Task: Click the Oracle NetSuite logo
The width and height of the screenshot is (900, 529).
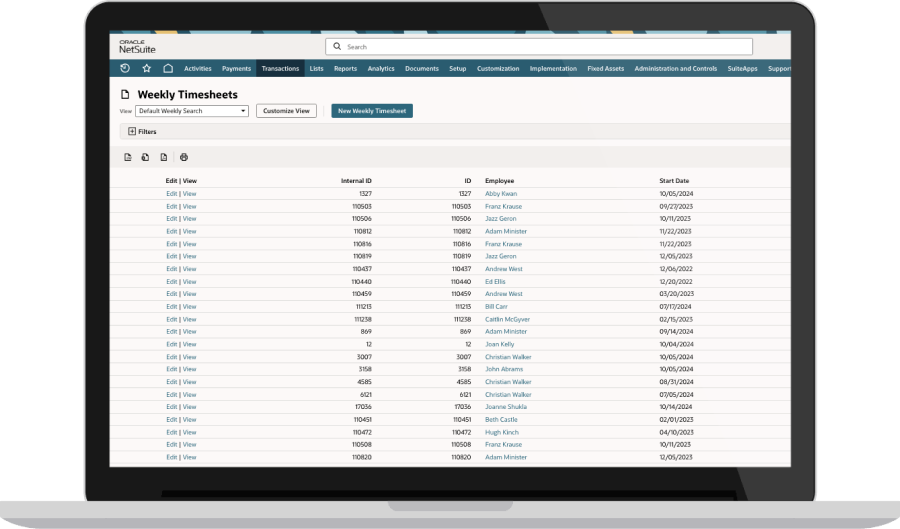Action: (137, 46)
